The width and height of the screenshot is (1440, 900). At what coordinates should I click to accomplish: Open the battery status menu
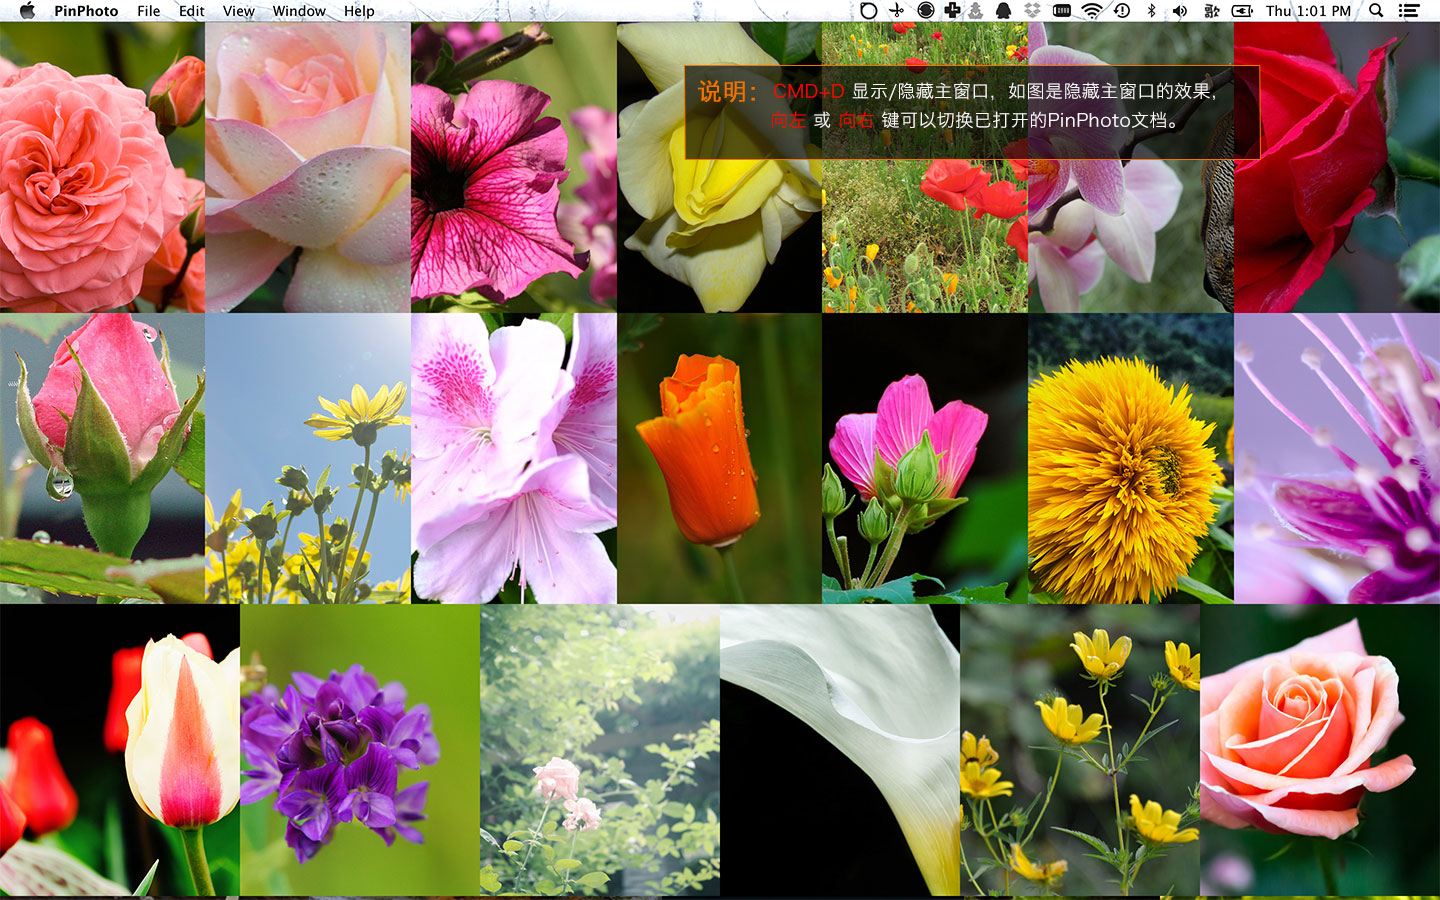[1242, 11]
